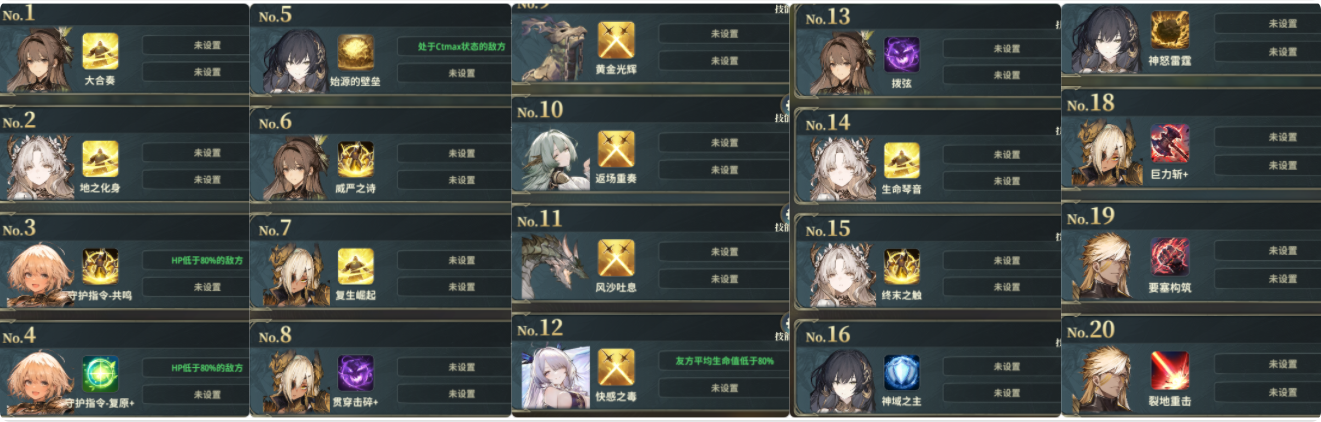Open the HP低于80%的敌方 condition in No.3
Image resolution: width=1321 pixels, height=422 pixels.
(196, 260)
